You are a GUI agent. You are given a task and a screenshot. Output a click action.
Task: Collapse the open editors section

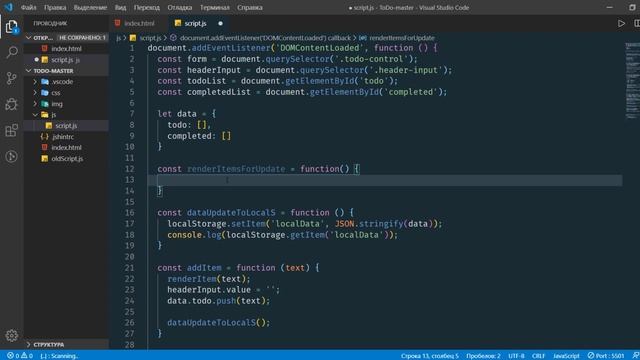click(x=29, y=38)
